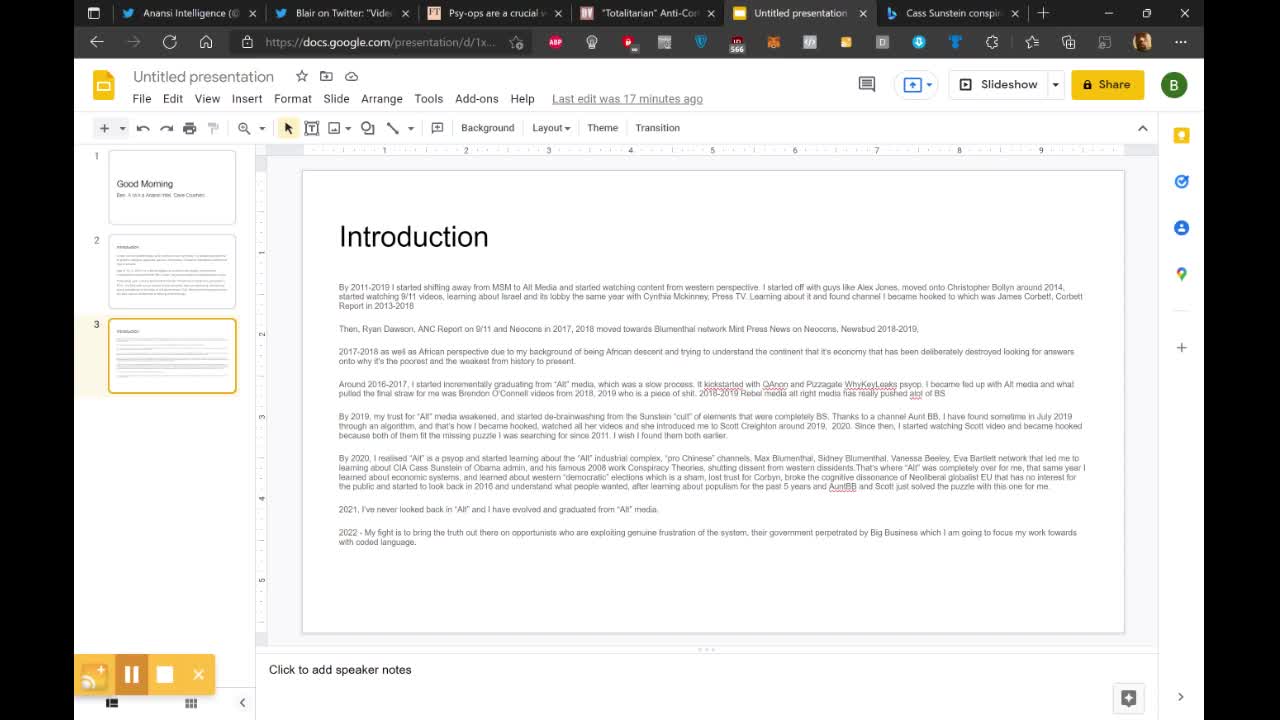The width and height of the screenshot is (1280, 720).
Task: Open the Add-ons menu
Action: pos(477,99)
